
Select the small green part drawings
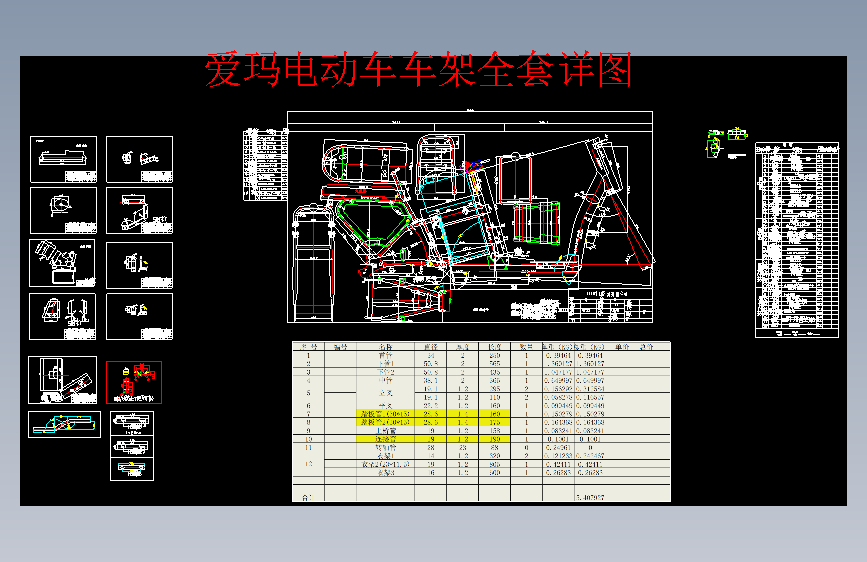[x=727, y=143]
